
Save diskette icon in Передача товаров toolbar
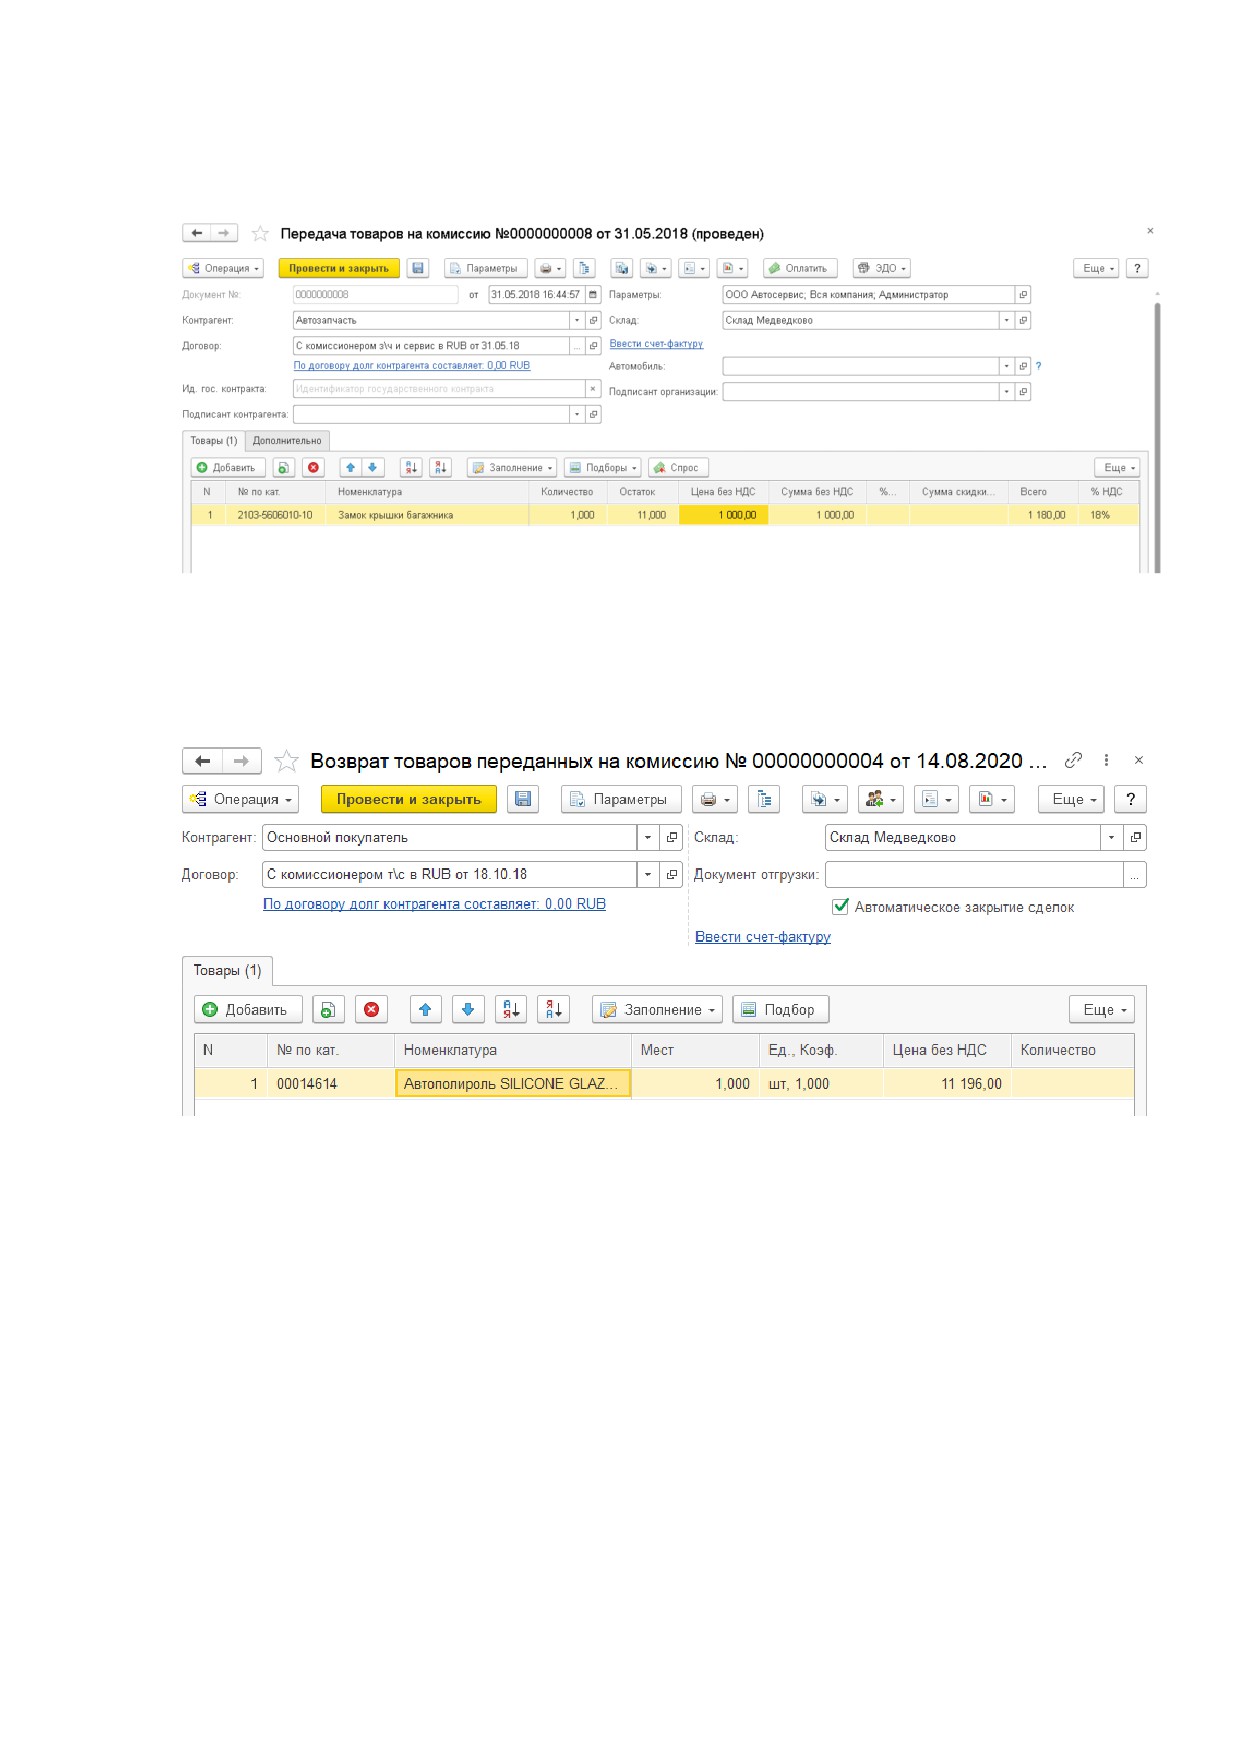point(418,268)
